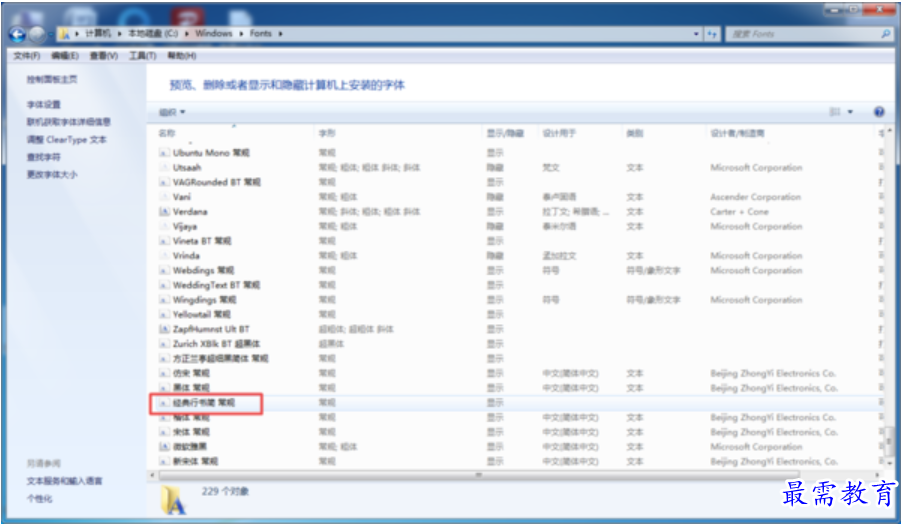Expand the arrow after Fonts in the breadcrumb
904x525 pixels.
point(281,34)
